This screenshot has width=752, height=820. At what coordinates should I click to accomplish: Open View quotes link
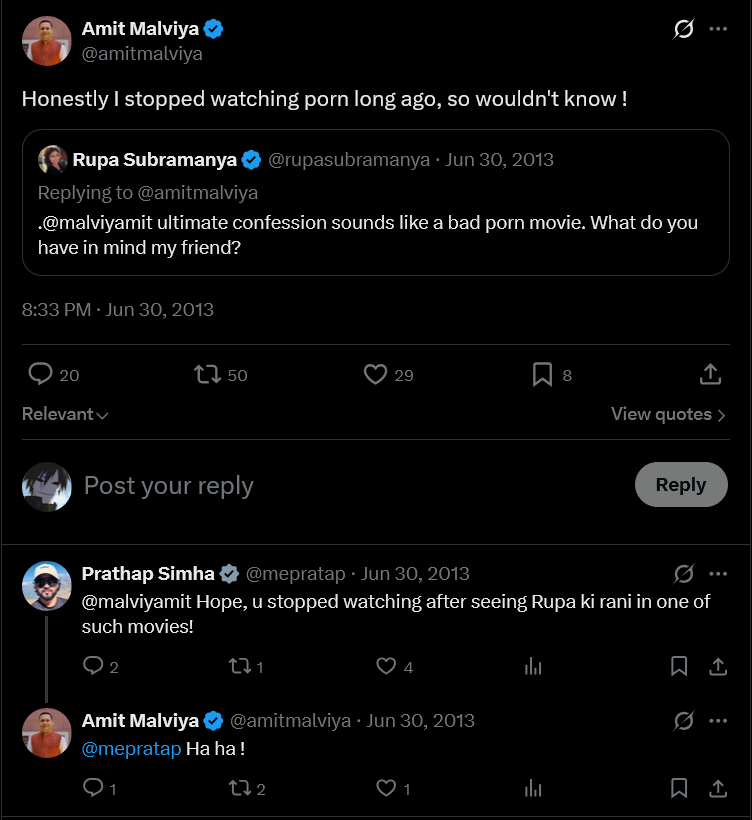pyautogui.click(x=668, y=414)
